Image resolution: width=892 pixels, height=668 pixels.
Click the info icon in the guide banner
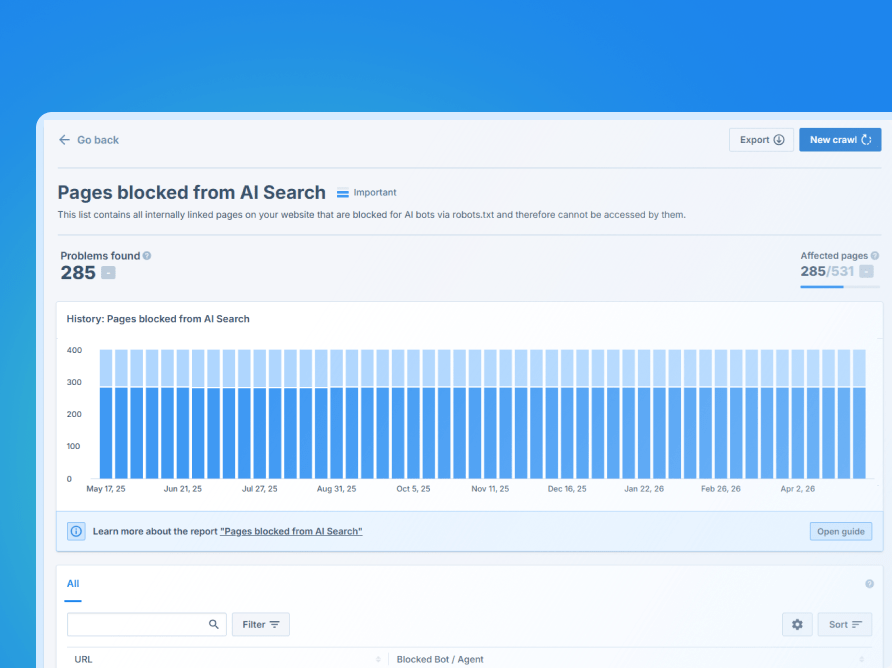(76, 531)
